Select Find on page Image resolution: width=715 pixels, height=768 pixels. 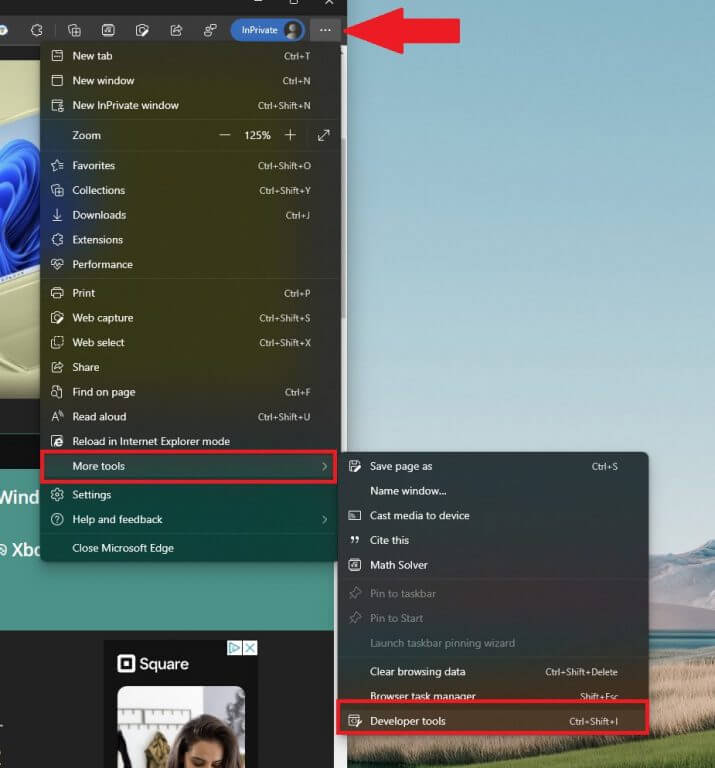(x=190, y=392)
